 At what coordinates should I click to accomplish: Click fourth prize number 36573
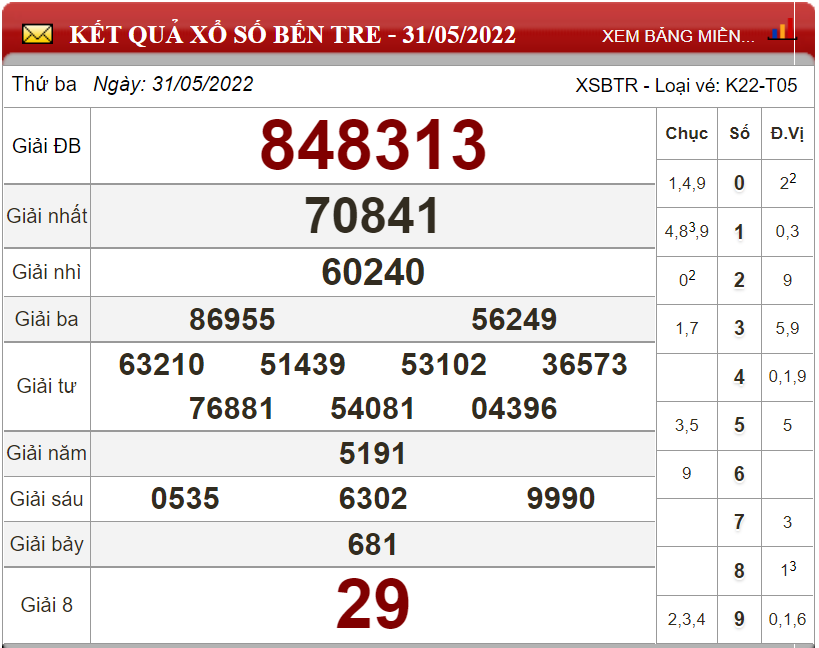pos(584,364)
